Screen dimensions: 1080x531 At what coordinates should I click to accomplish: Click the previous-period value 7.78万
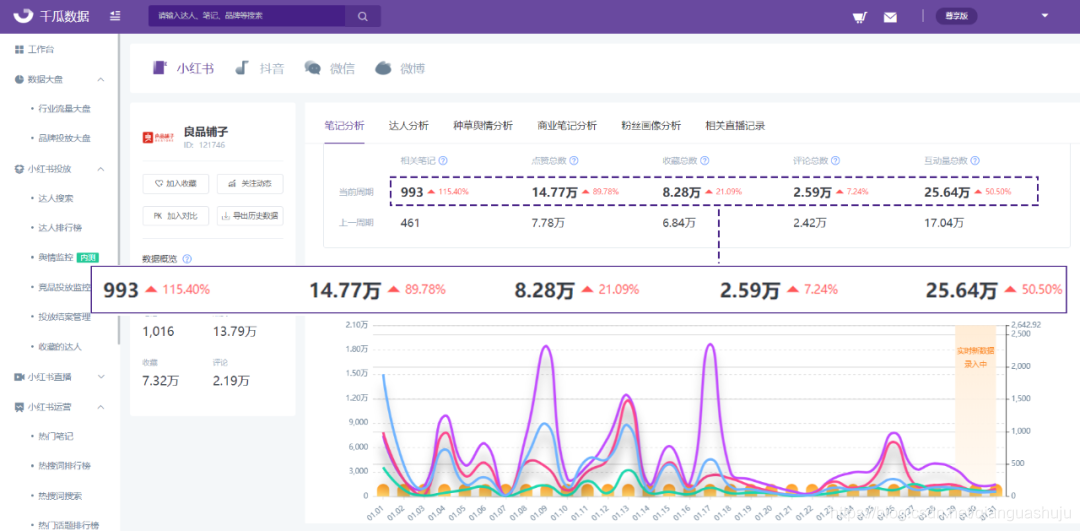[548, 222]
